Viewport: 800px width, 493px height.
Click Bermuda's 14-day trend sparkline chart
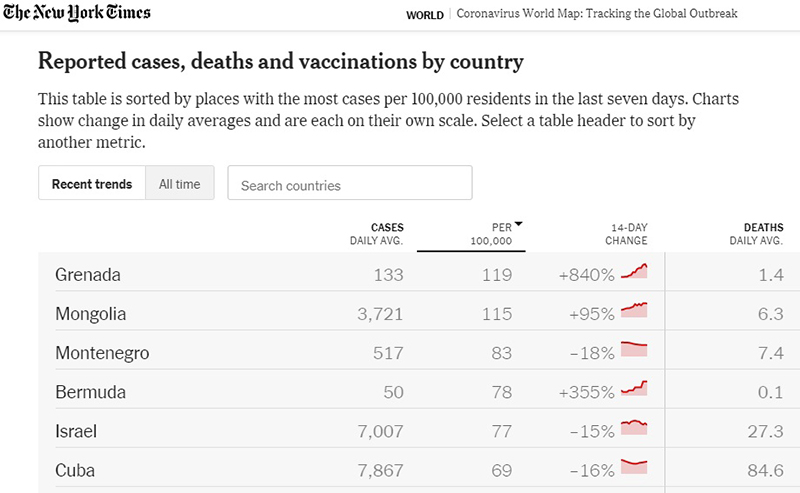coord(634,389)
